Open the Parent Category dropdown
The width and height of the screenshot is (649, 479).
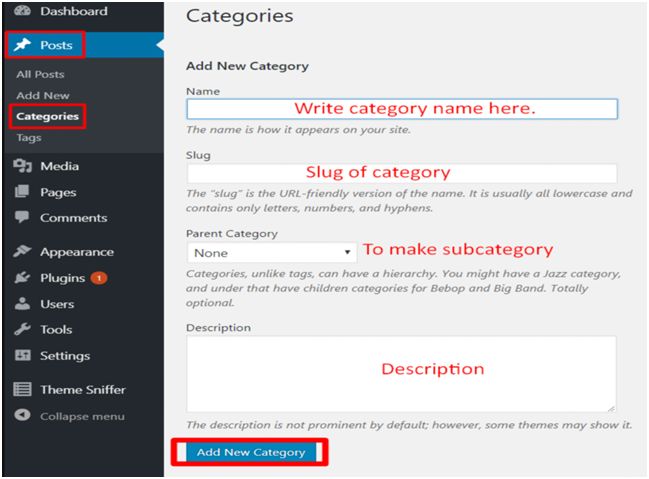(271, 253)
